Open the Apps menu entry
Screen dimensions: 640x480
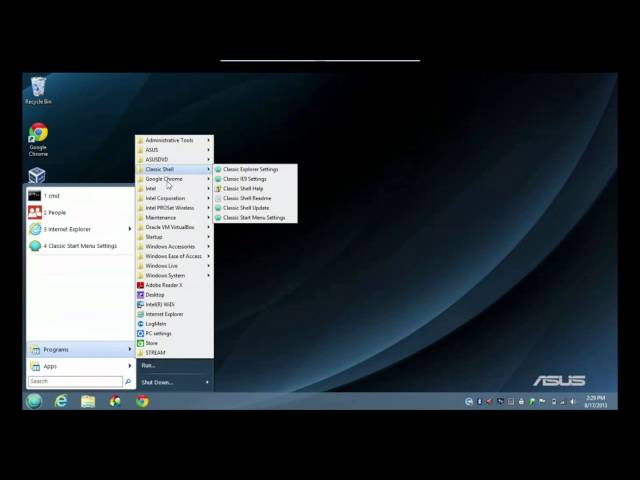81,366
